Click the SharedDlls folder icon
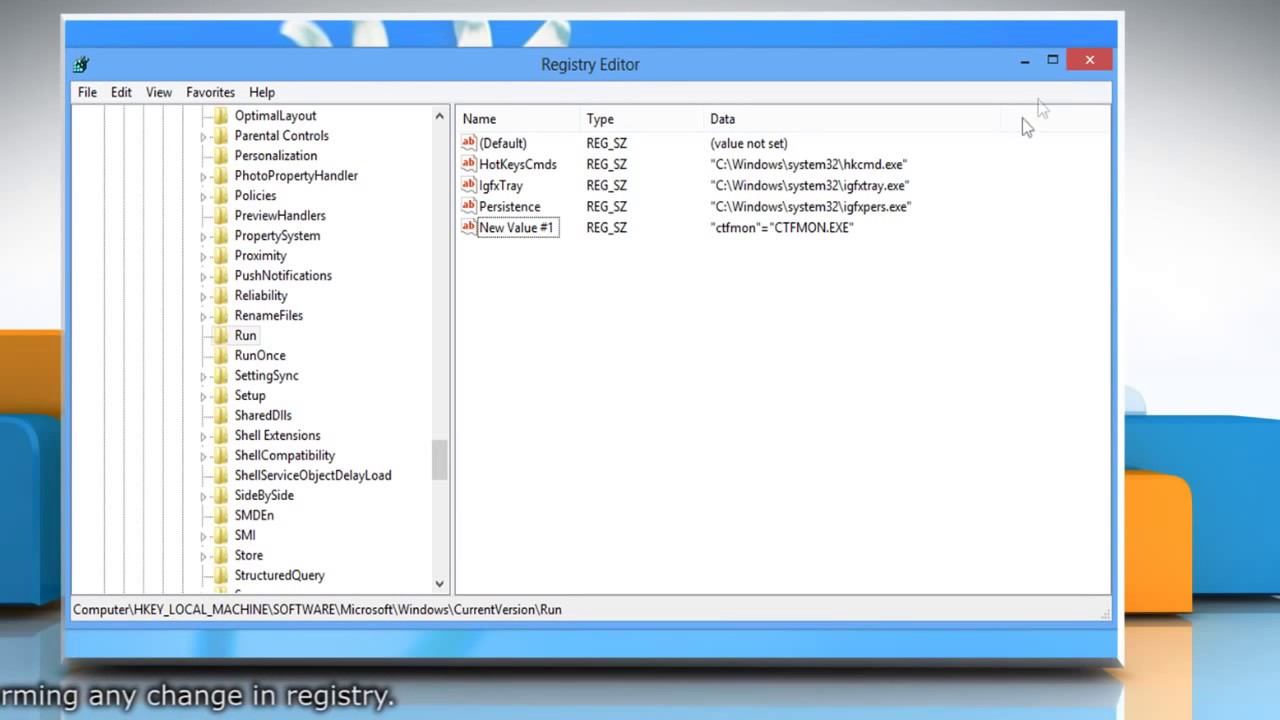 click(221, 416)
